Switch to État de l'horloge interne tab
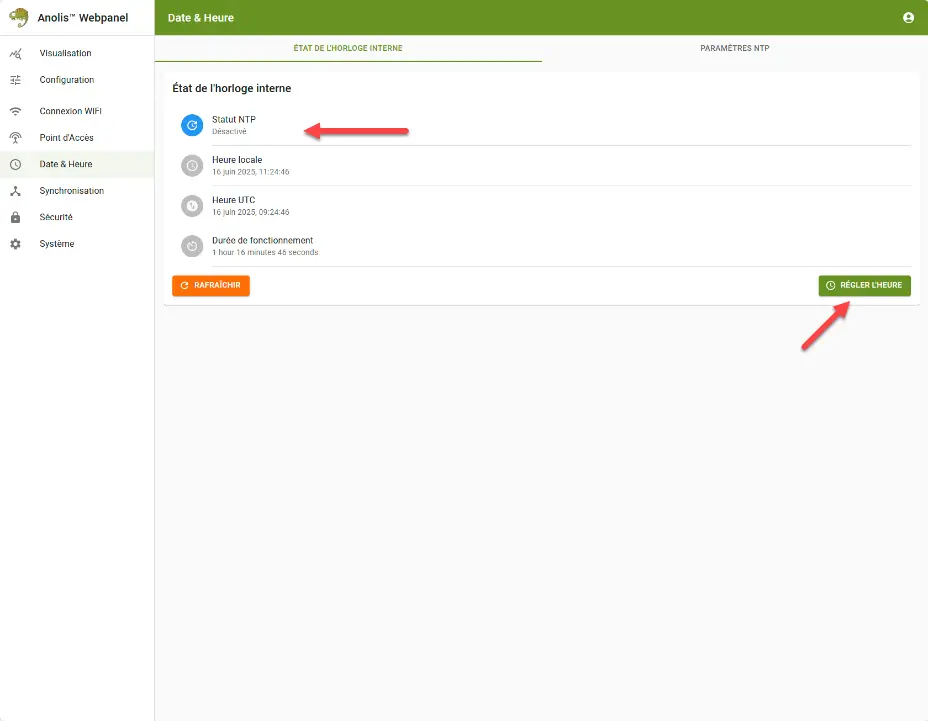 (x=348, y=49)
